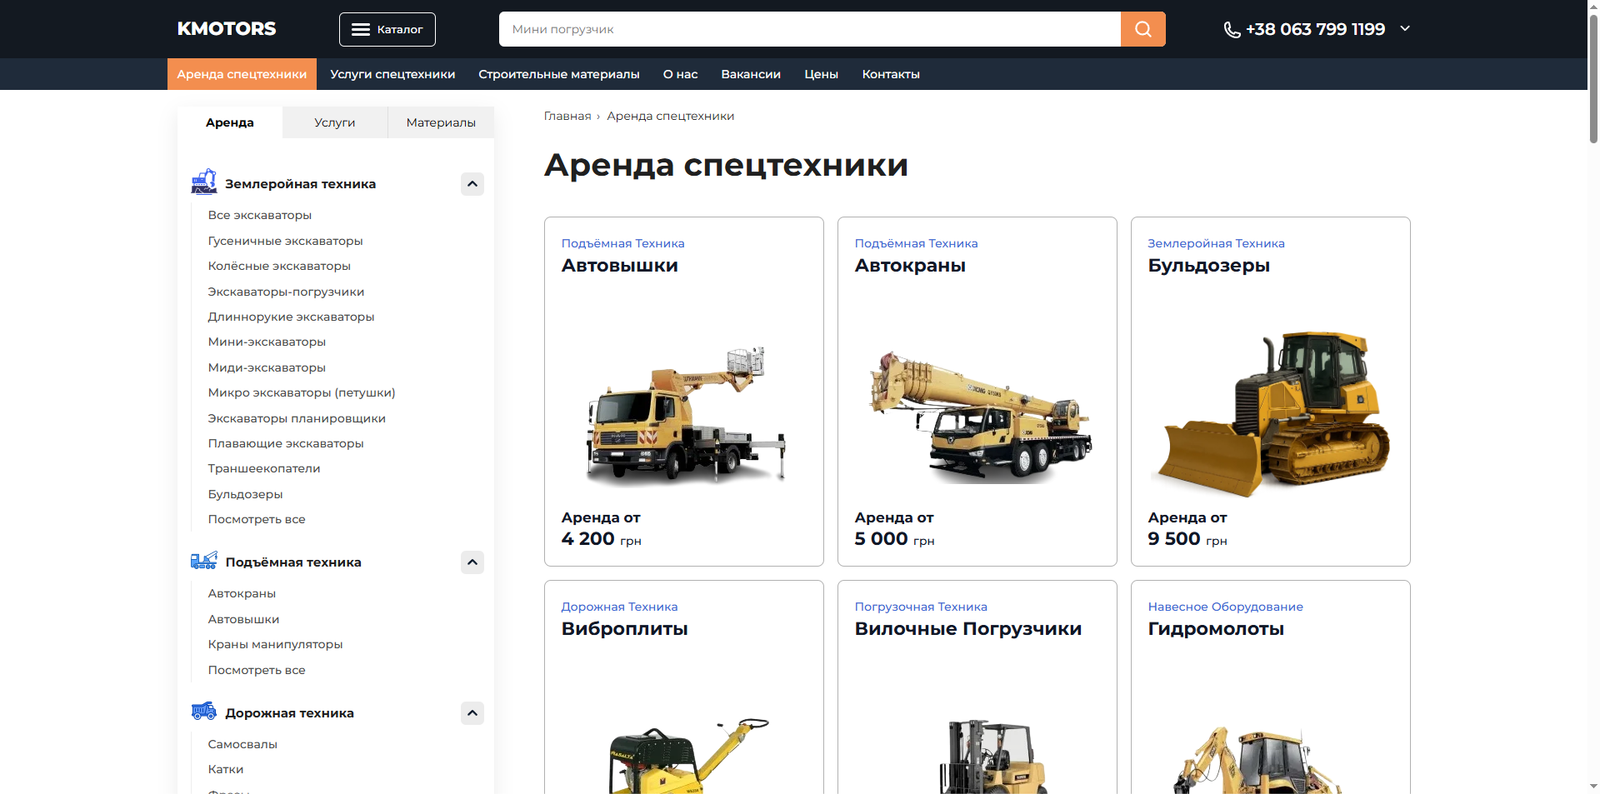Open the Автокраны card title
The width and height of the screenshot is (1600, 794).
pyautogui.click(x=910, y=266)
